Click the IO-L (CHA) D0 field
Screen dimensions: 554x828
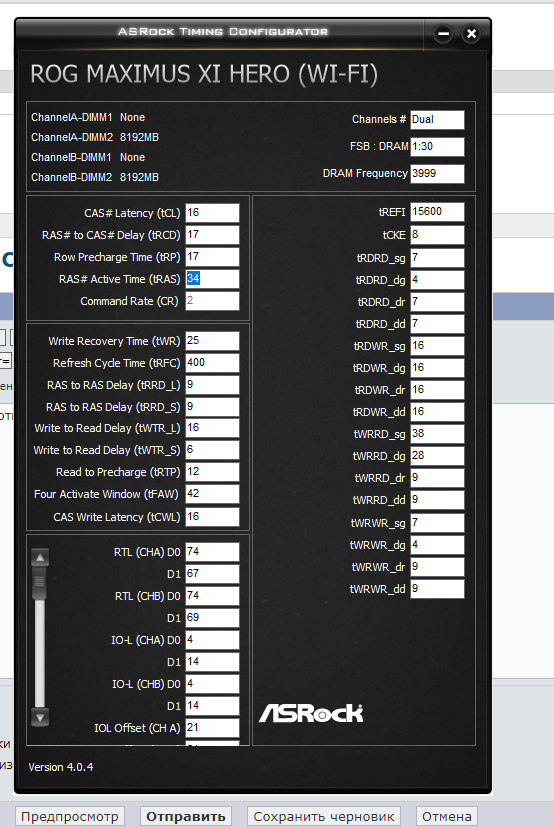tap(212, 640)
